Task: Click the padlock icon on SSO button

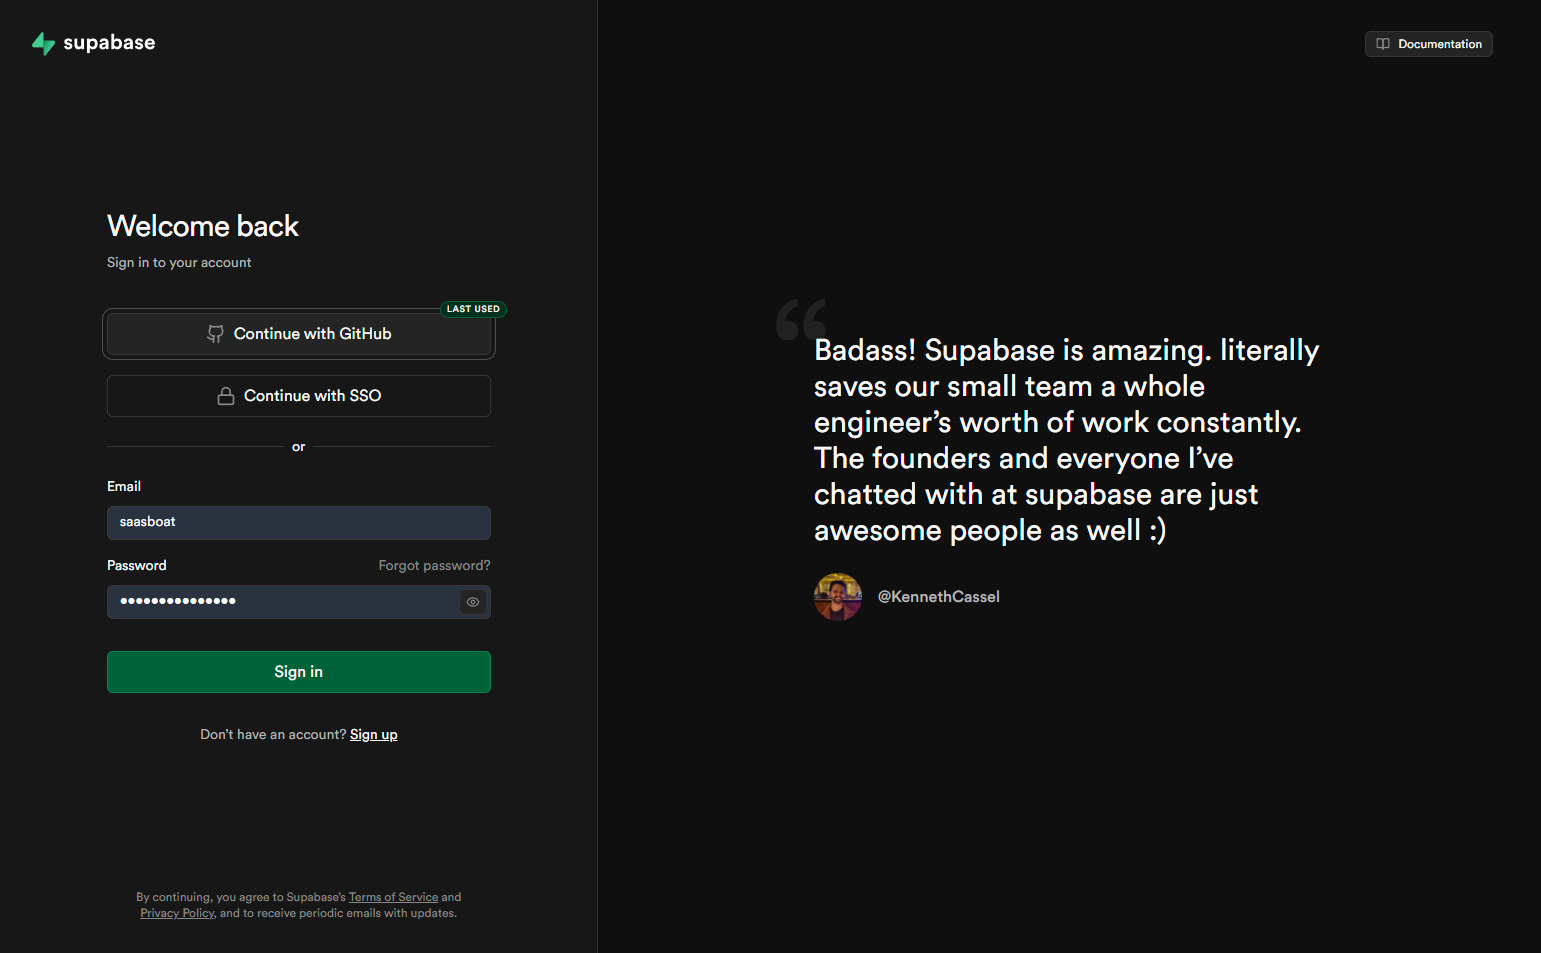Action: 225,395
